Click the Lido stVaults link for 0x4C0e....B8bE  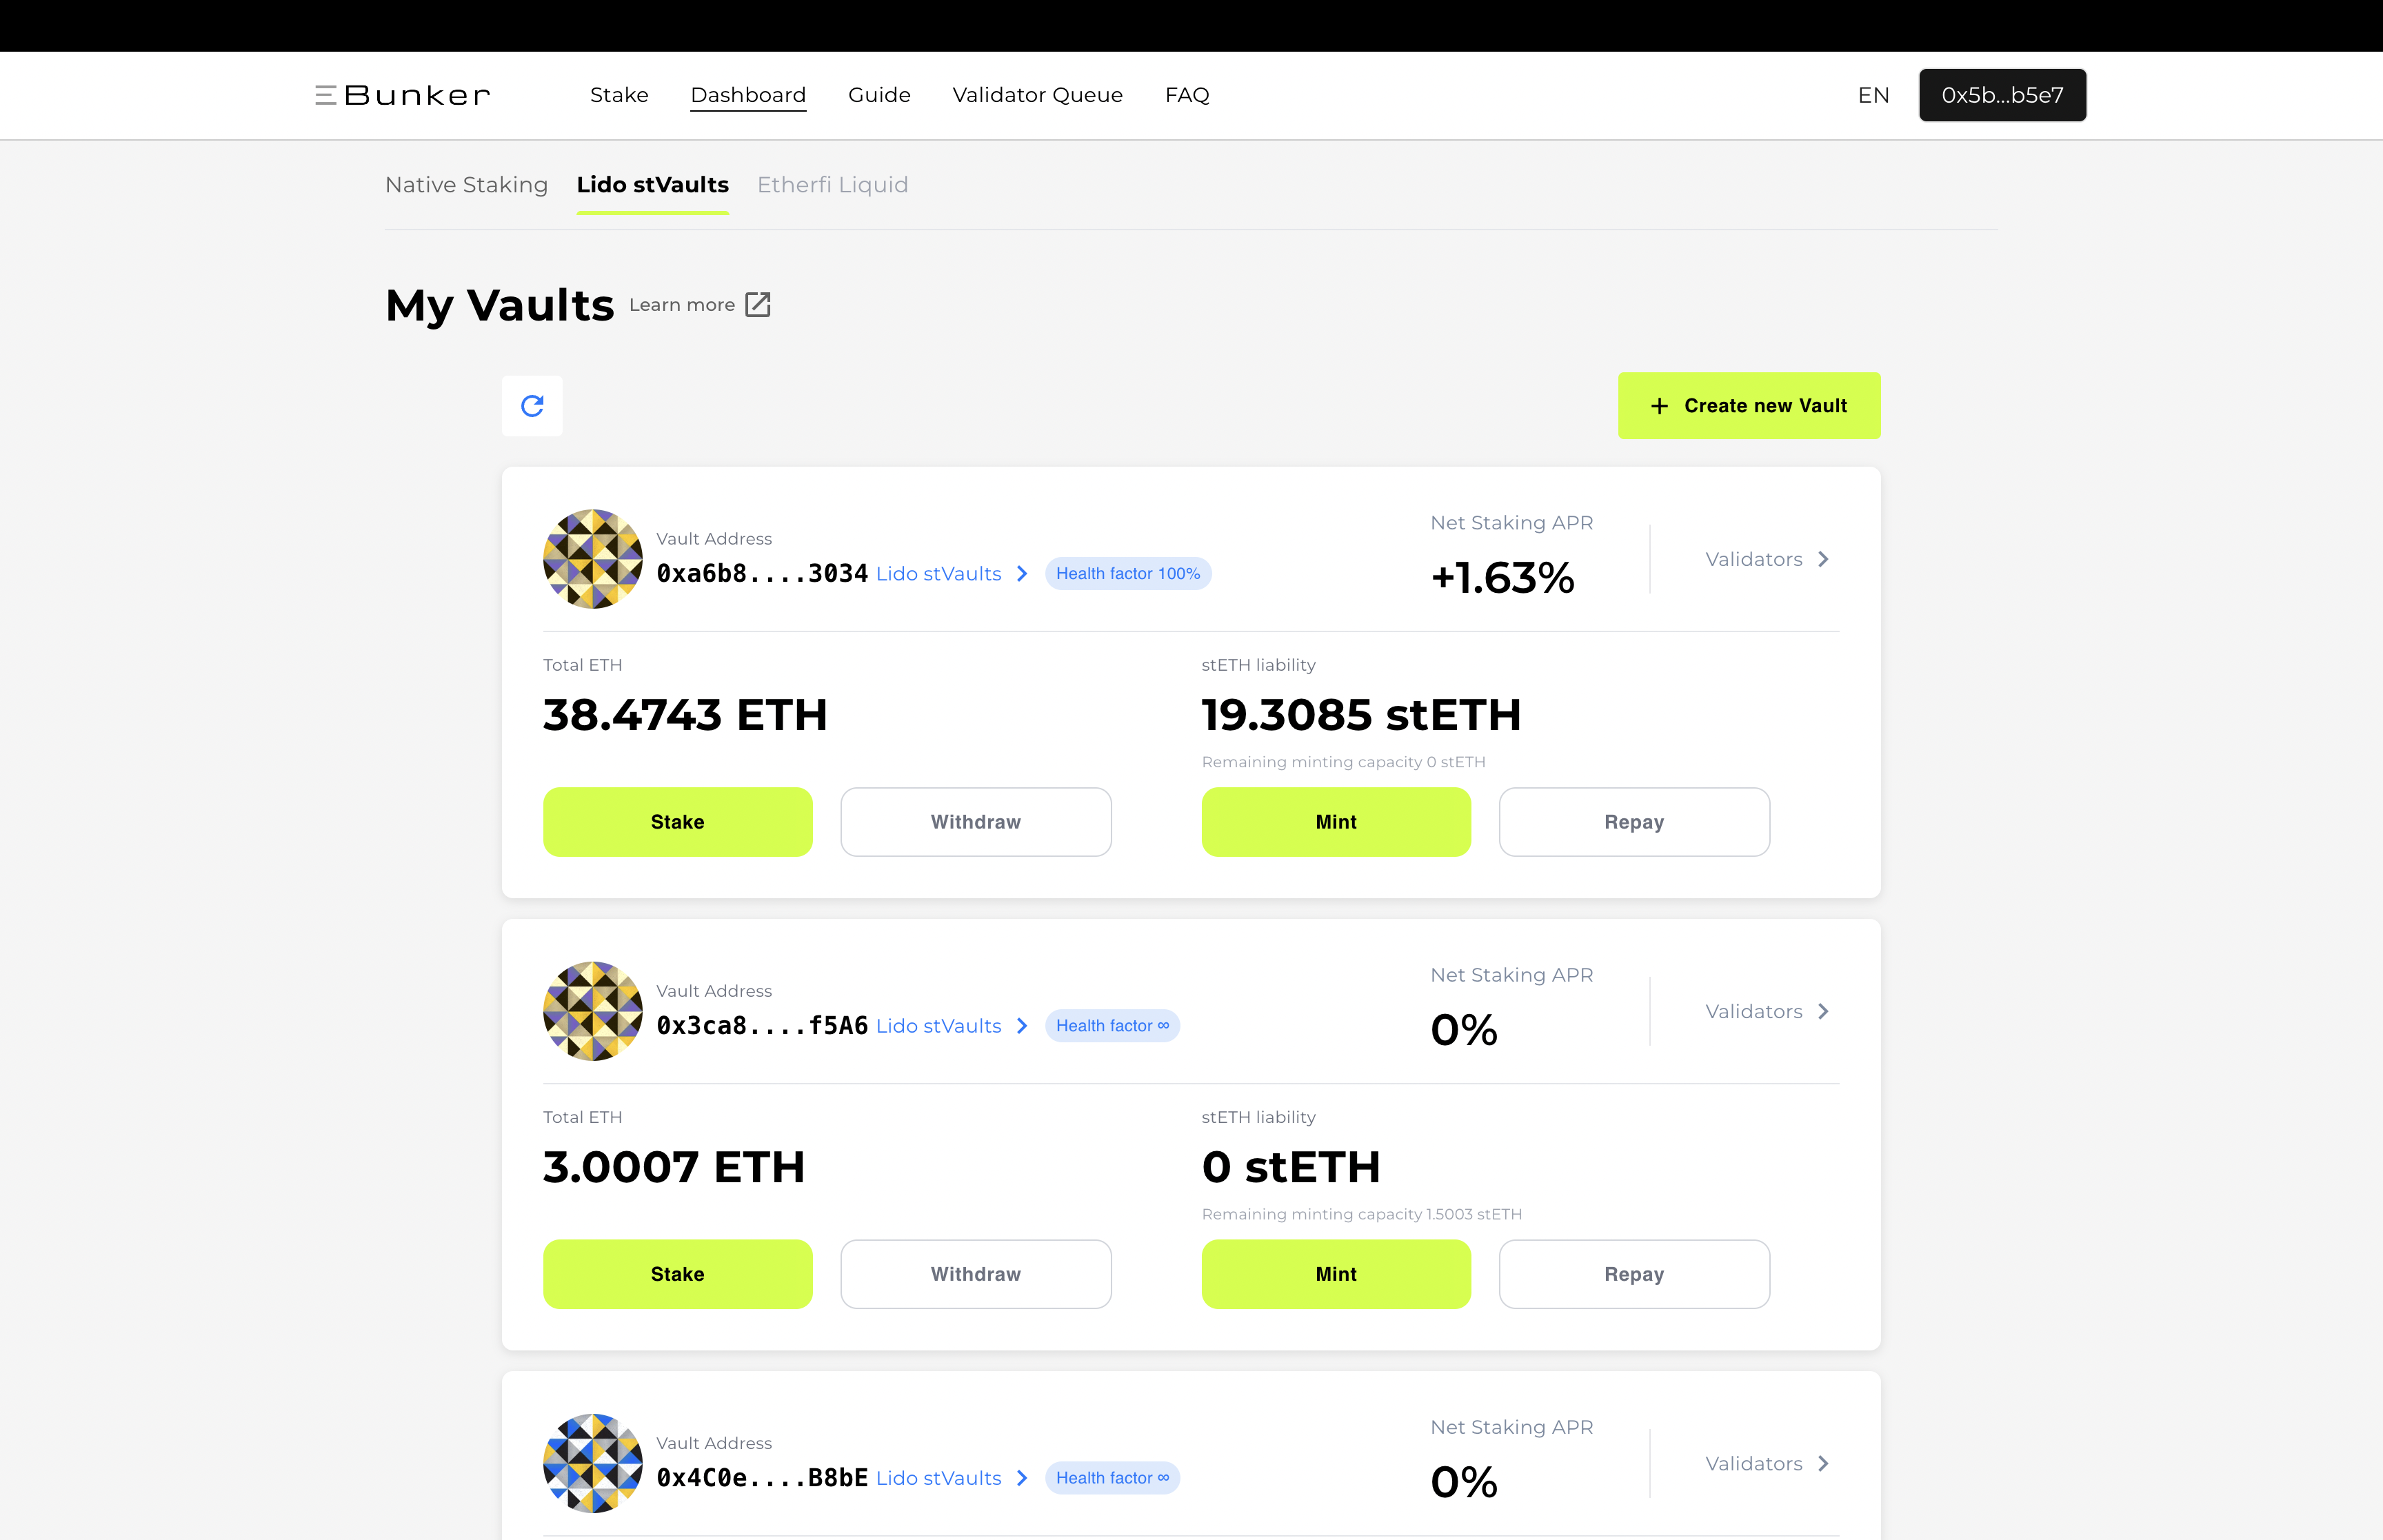pyautogui.click(x=938, y=1477)
